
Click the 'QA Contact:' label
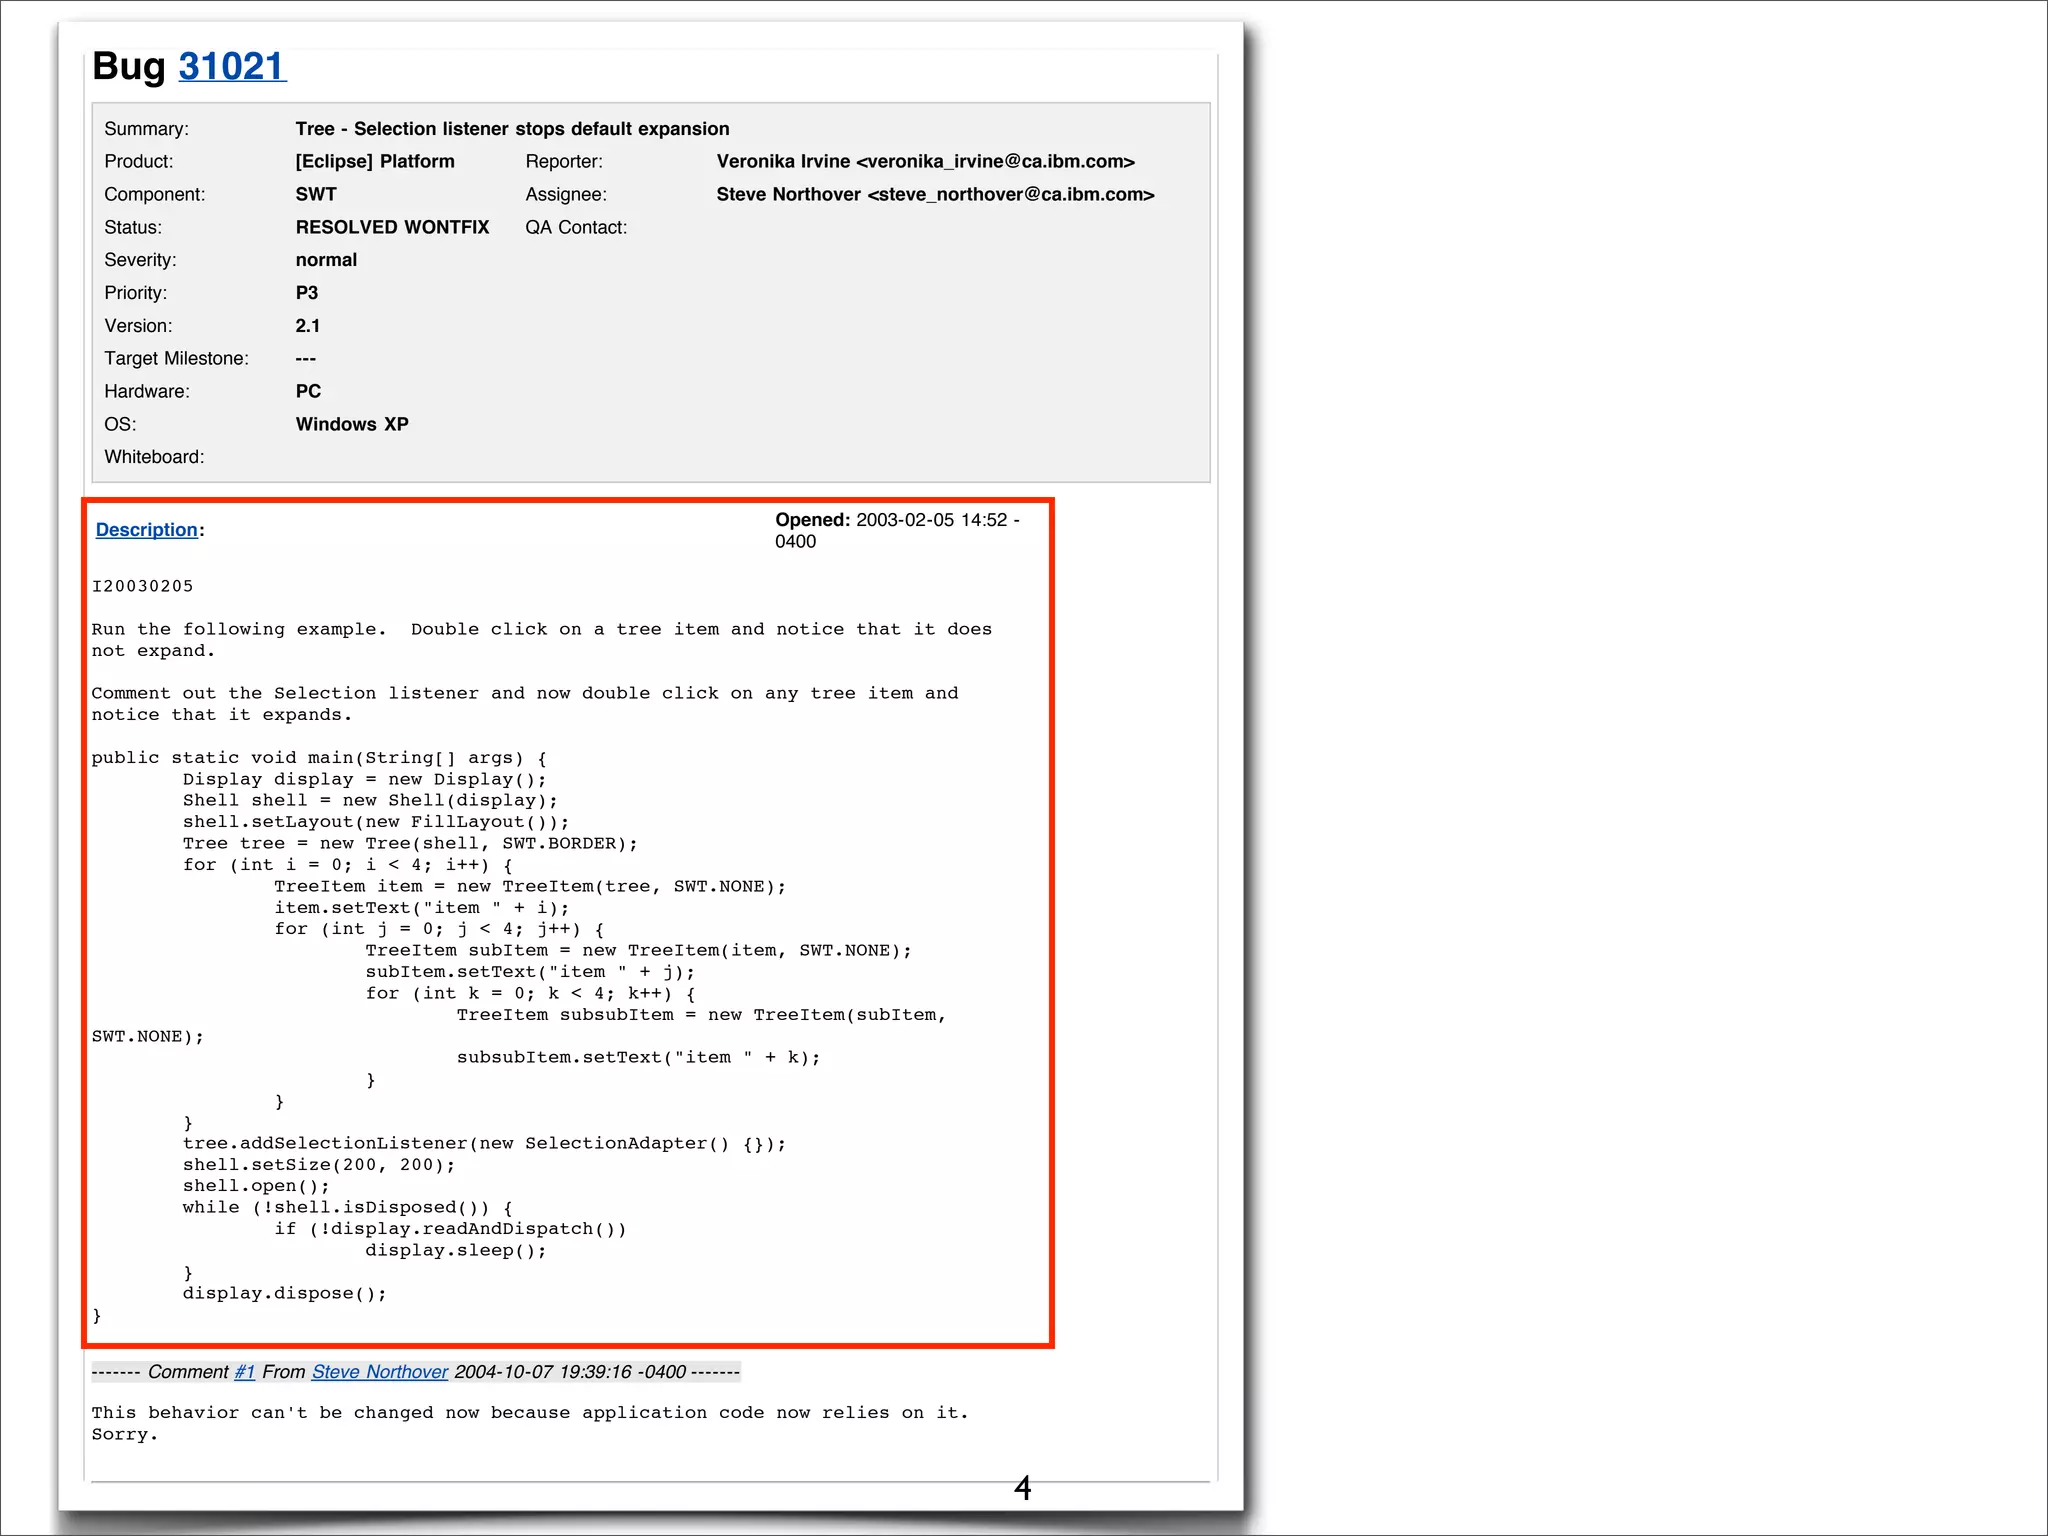point(576,228)
